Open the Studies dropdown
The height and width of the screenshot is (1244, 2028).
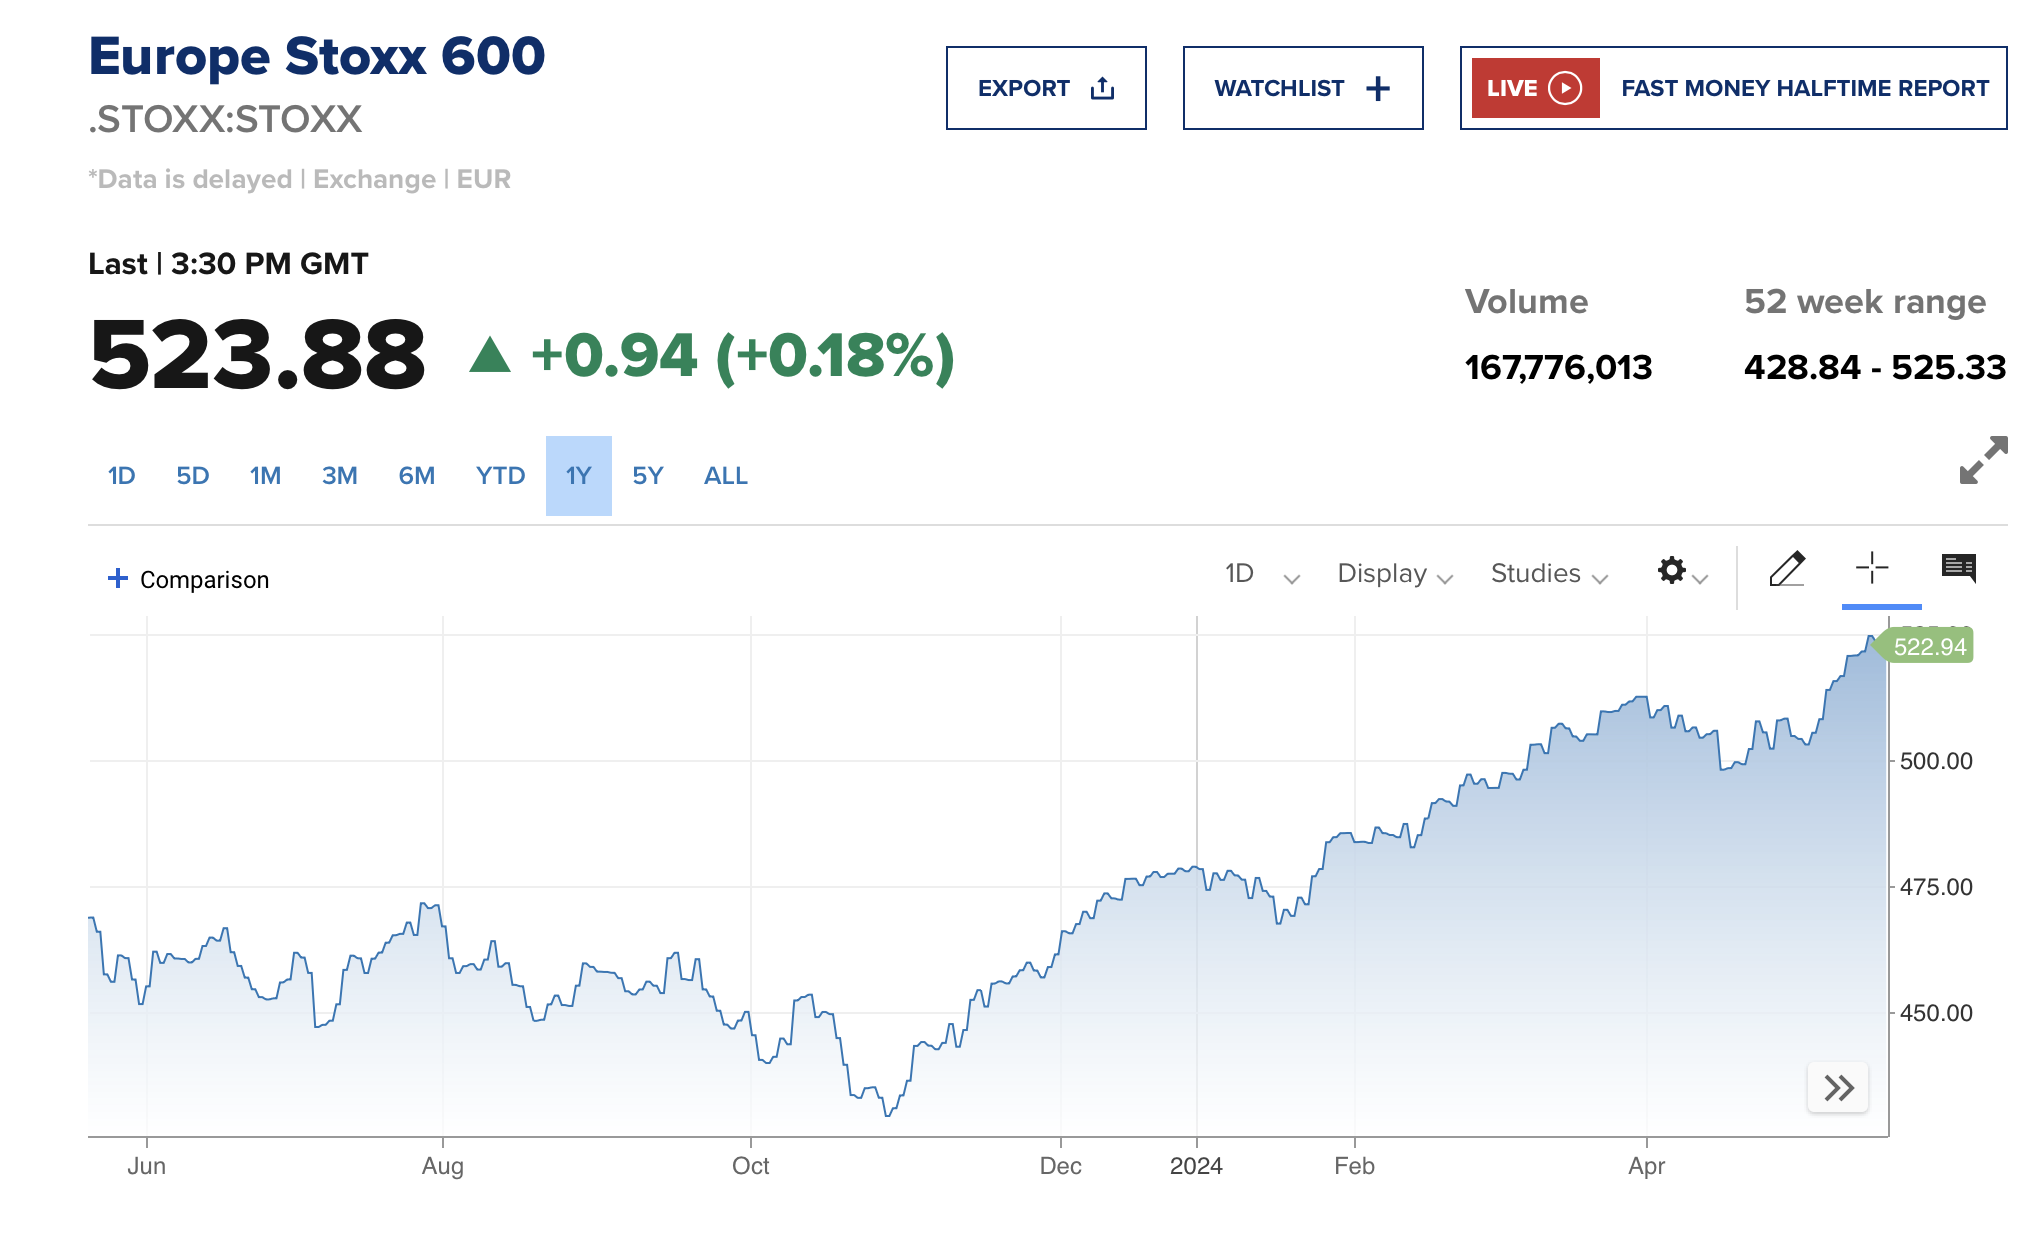coord(1548,574)
